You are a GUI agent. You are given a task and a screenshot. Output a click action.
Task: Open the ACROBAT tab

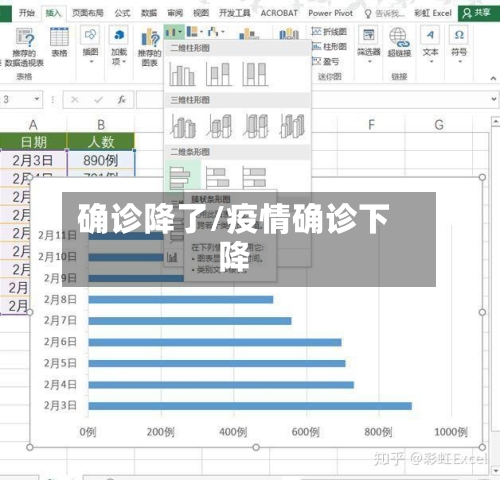279,13
